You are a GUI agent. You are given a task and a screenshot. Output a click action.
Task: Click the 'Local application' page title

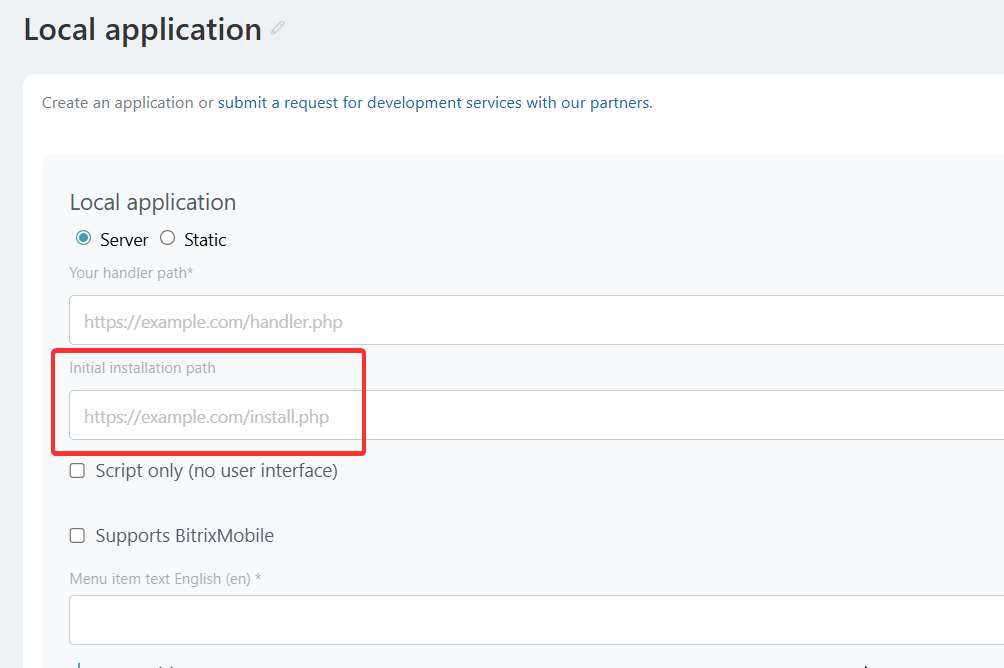143,30
